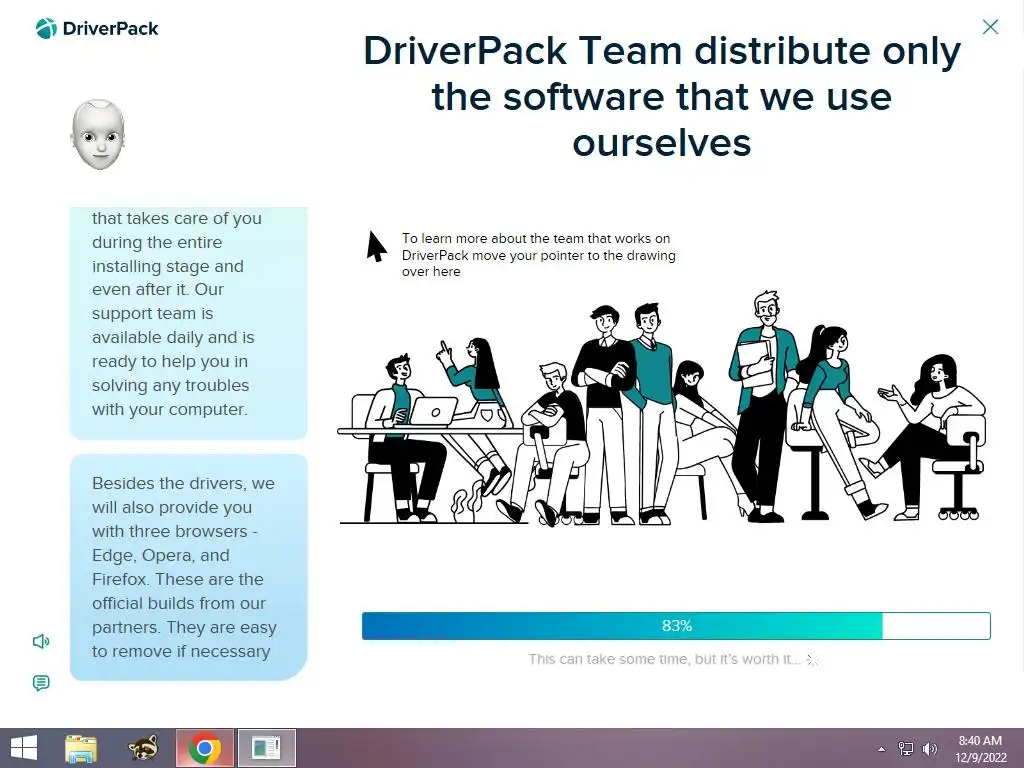Open the raccoon app in taskbar
1024x768 pixels.
(143, 748)
